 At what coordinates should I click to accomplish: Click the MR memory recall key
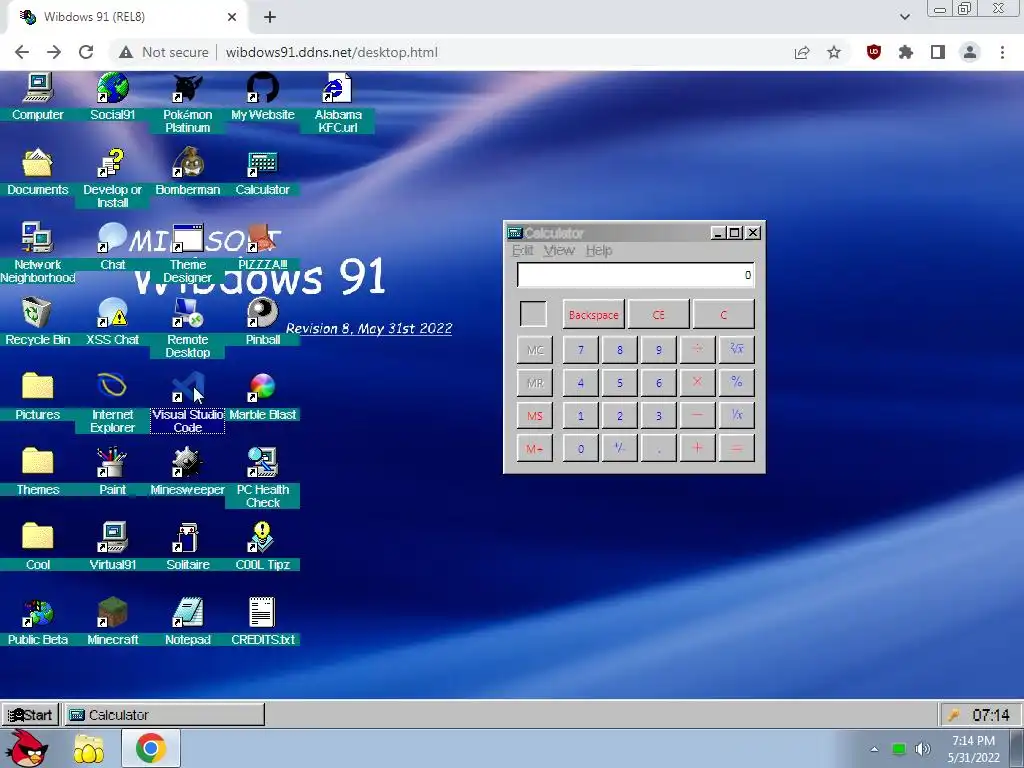[x=535, y=383]
